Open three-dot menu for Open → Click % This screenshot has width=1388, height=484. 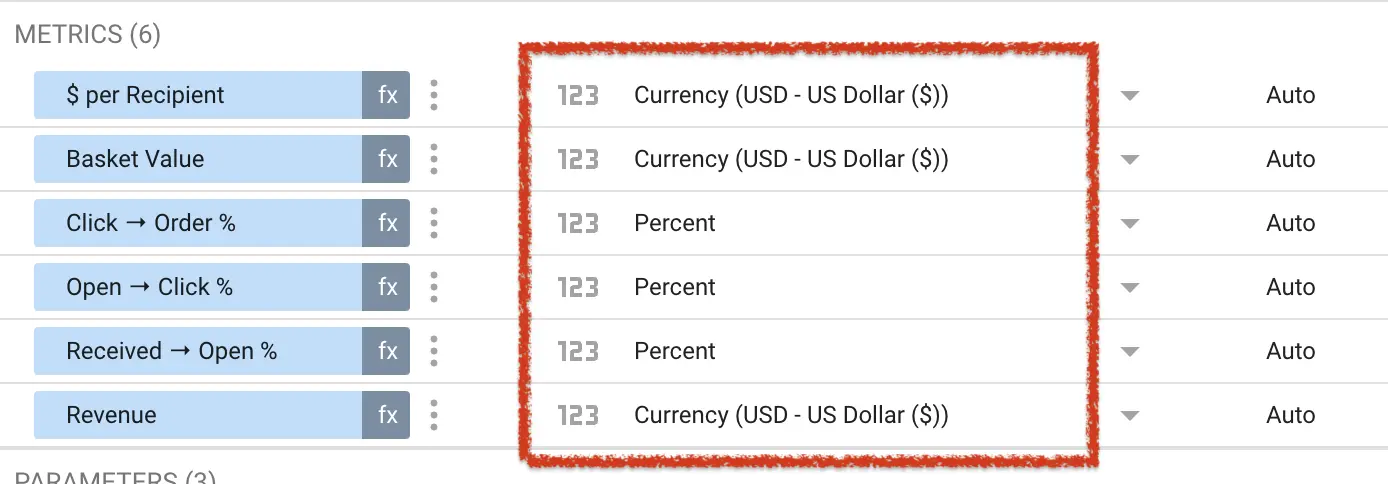(434, 287)
